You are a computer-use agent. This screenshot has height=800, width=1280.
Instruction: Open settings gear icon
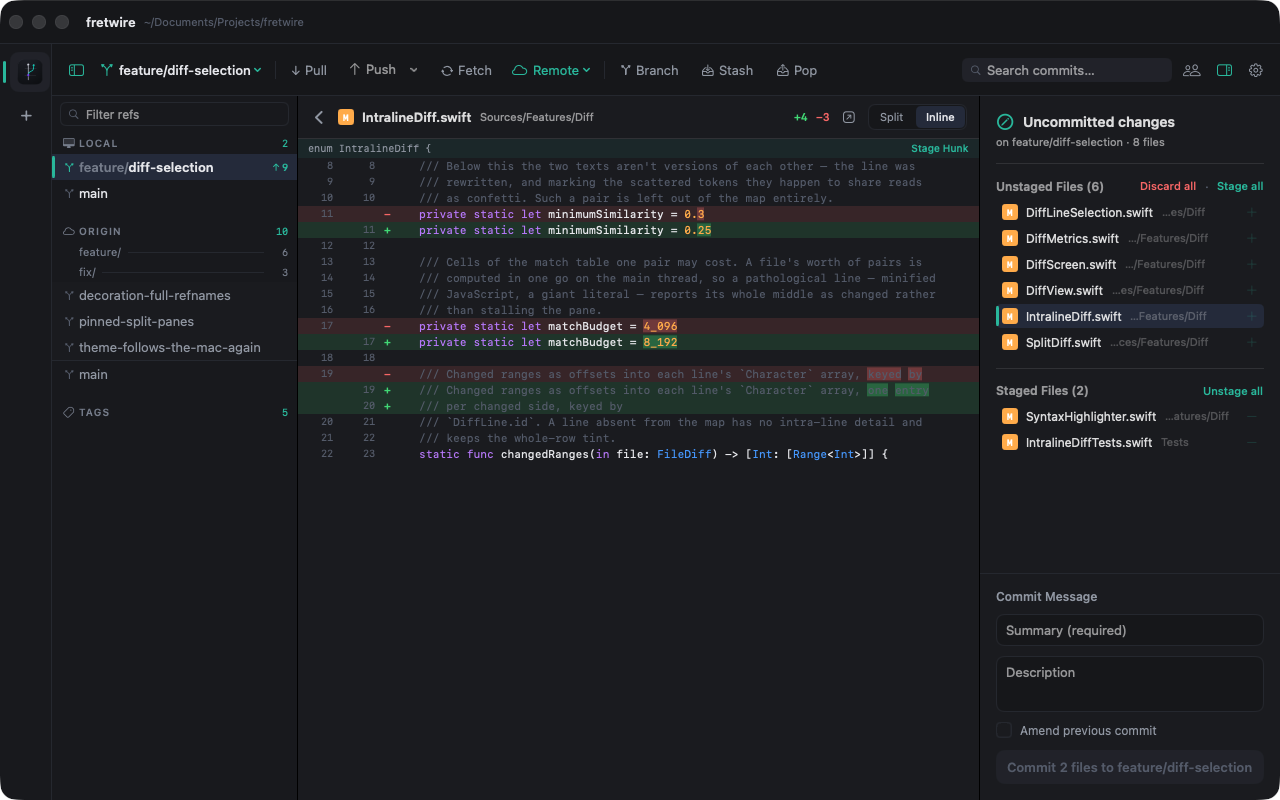1256,70
